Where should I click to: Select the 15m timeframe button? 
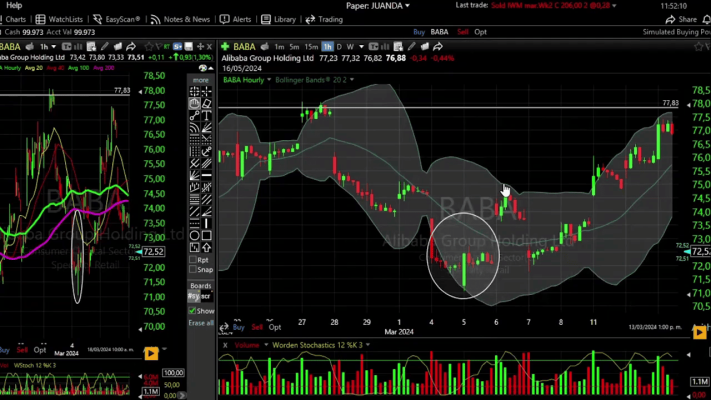point(311,47)
